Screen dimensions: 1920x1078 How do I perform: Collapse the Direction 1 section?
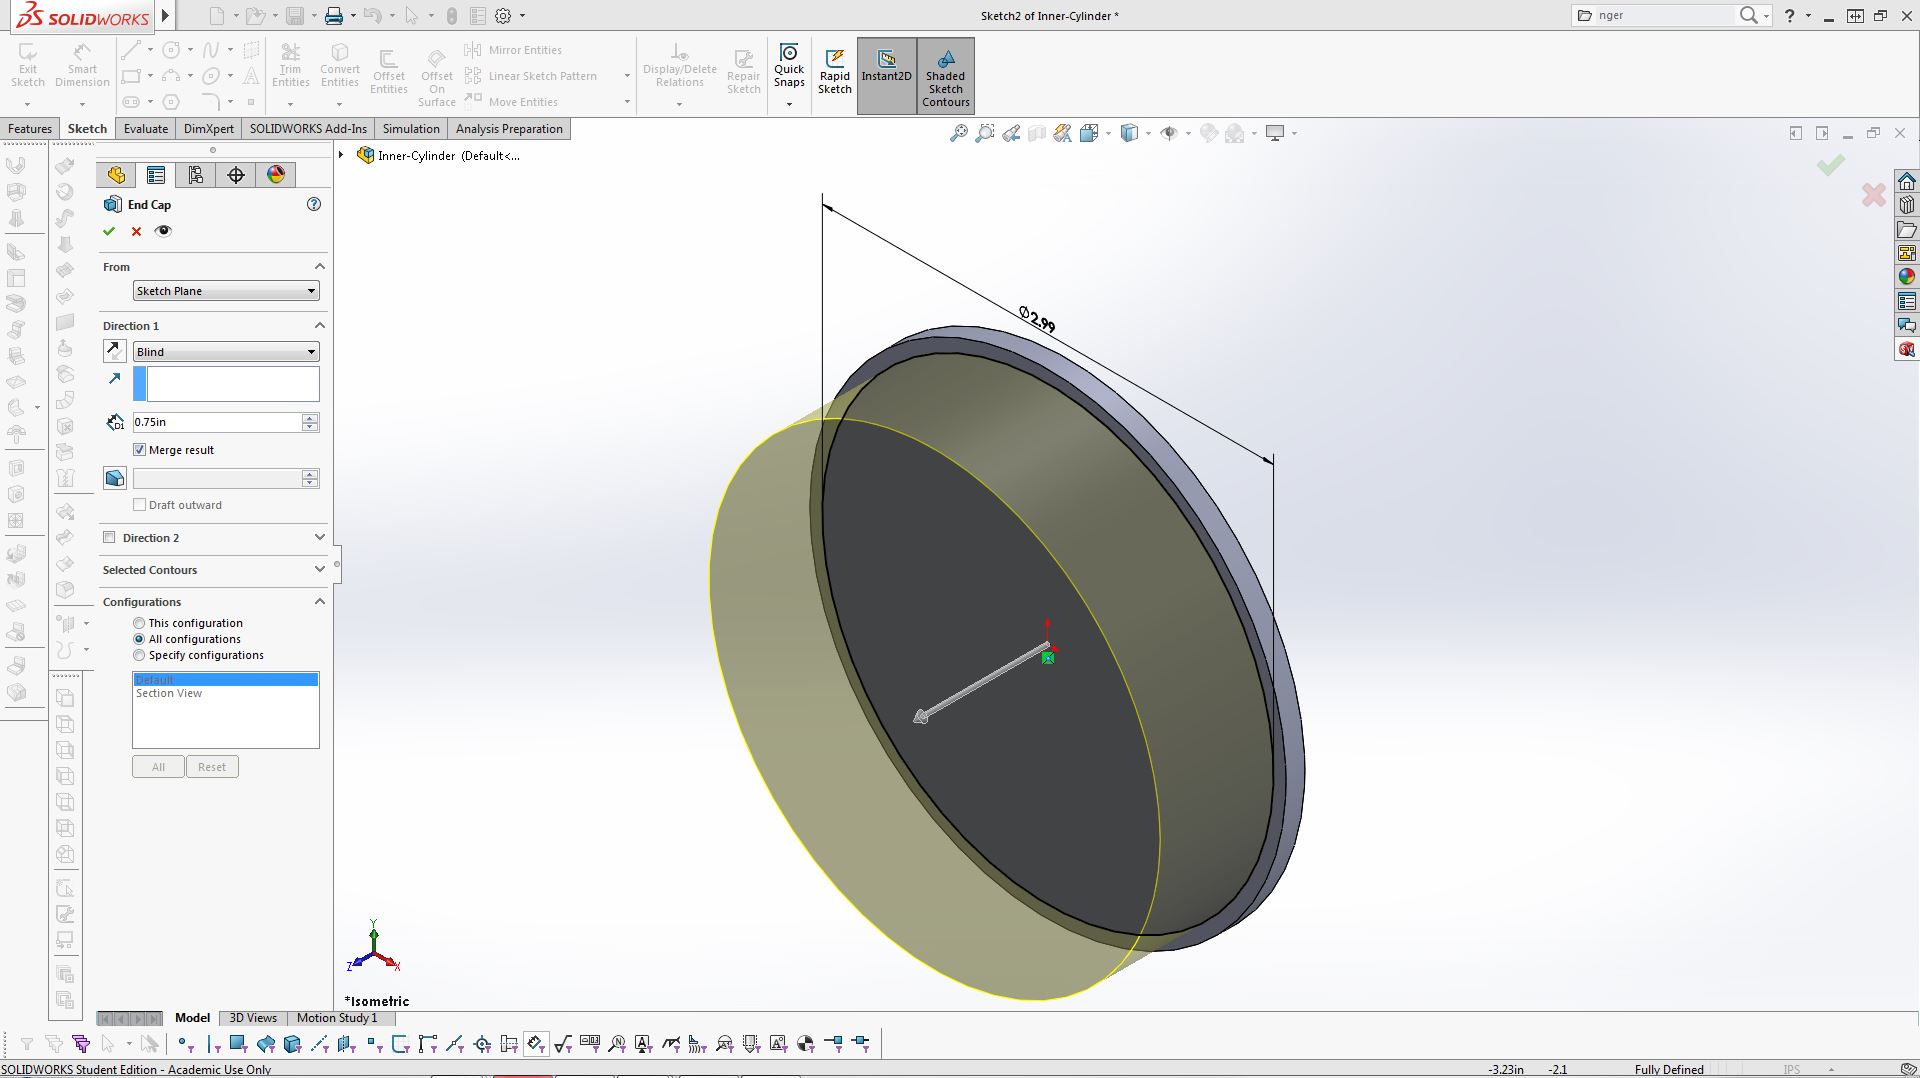[320, 325]
